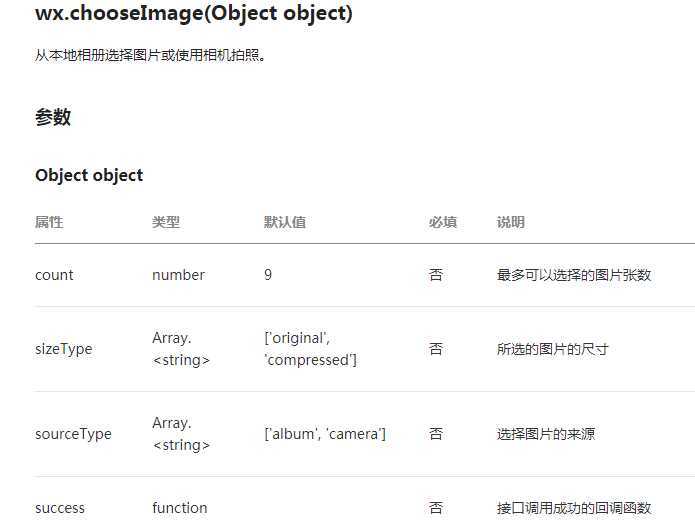Image resolution: width=695 pixels, height=525 pixels.
Task: Click the 类型 column header
Action: click(x=166, y=222)
